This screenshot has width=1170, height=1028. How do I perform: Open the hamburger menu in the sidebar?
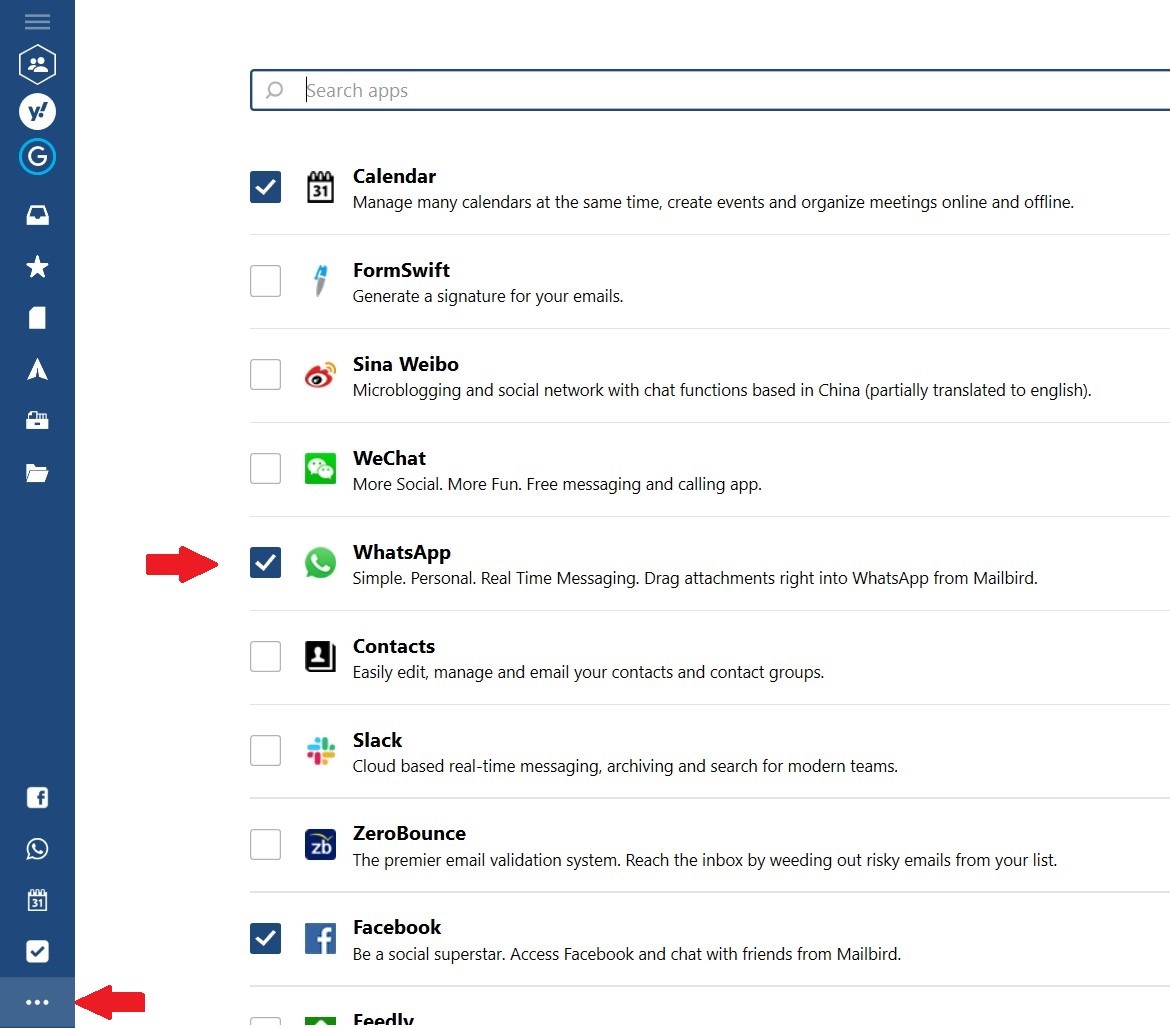[x=37, y=21]
